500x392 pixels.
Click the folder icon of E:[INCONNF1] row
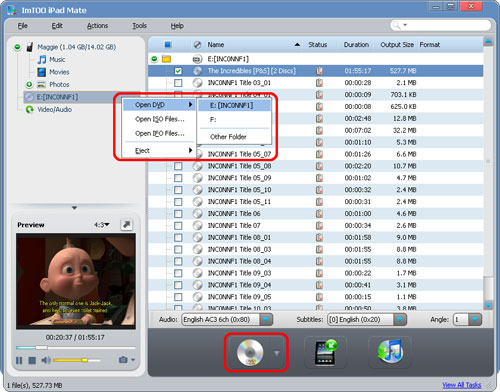pyautogui.click(x=166, y=59)
